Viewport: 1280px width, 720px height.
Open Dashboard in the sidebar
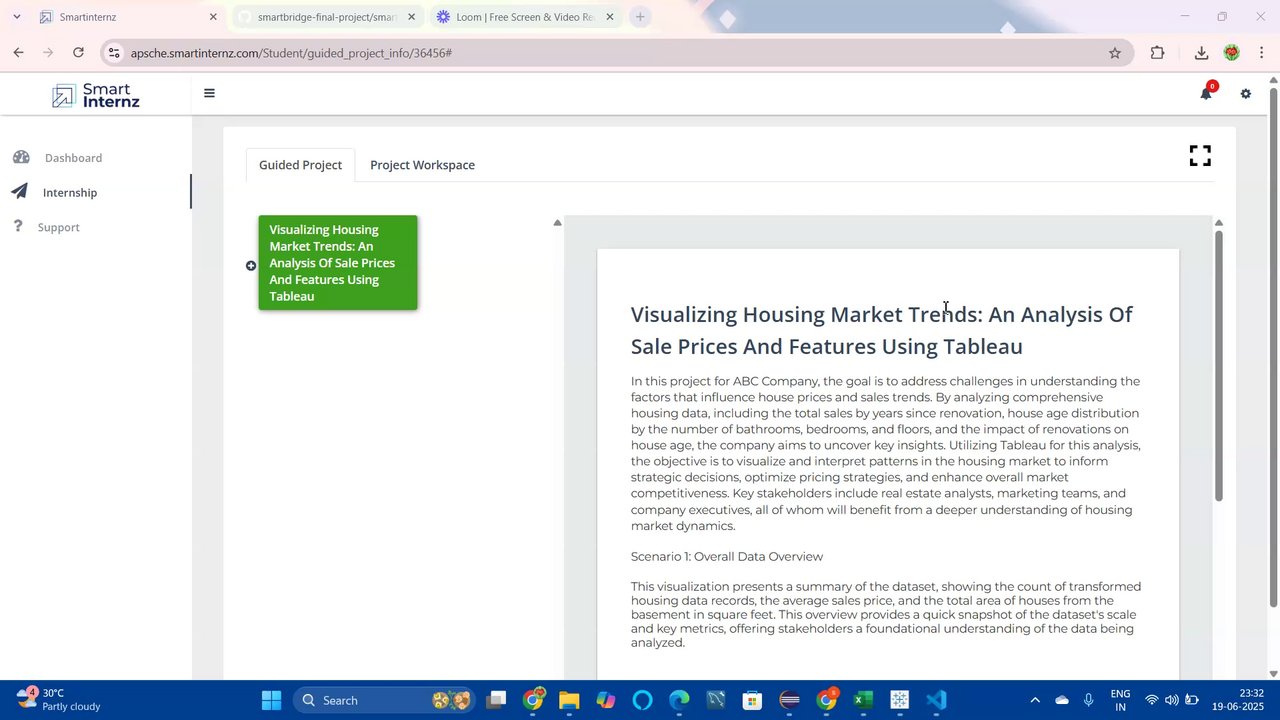[x=73, y=158]
